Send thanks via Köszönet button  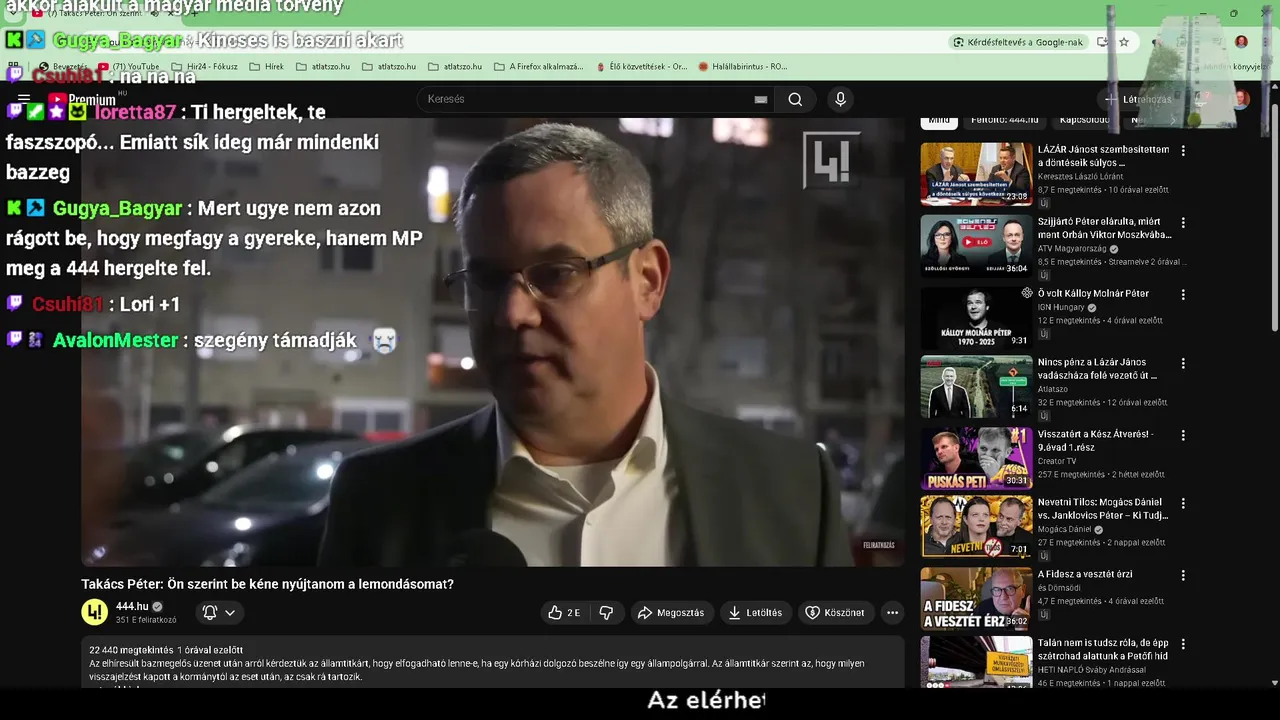[x=835, y=612]
